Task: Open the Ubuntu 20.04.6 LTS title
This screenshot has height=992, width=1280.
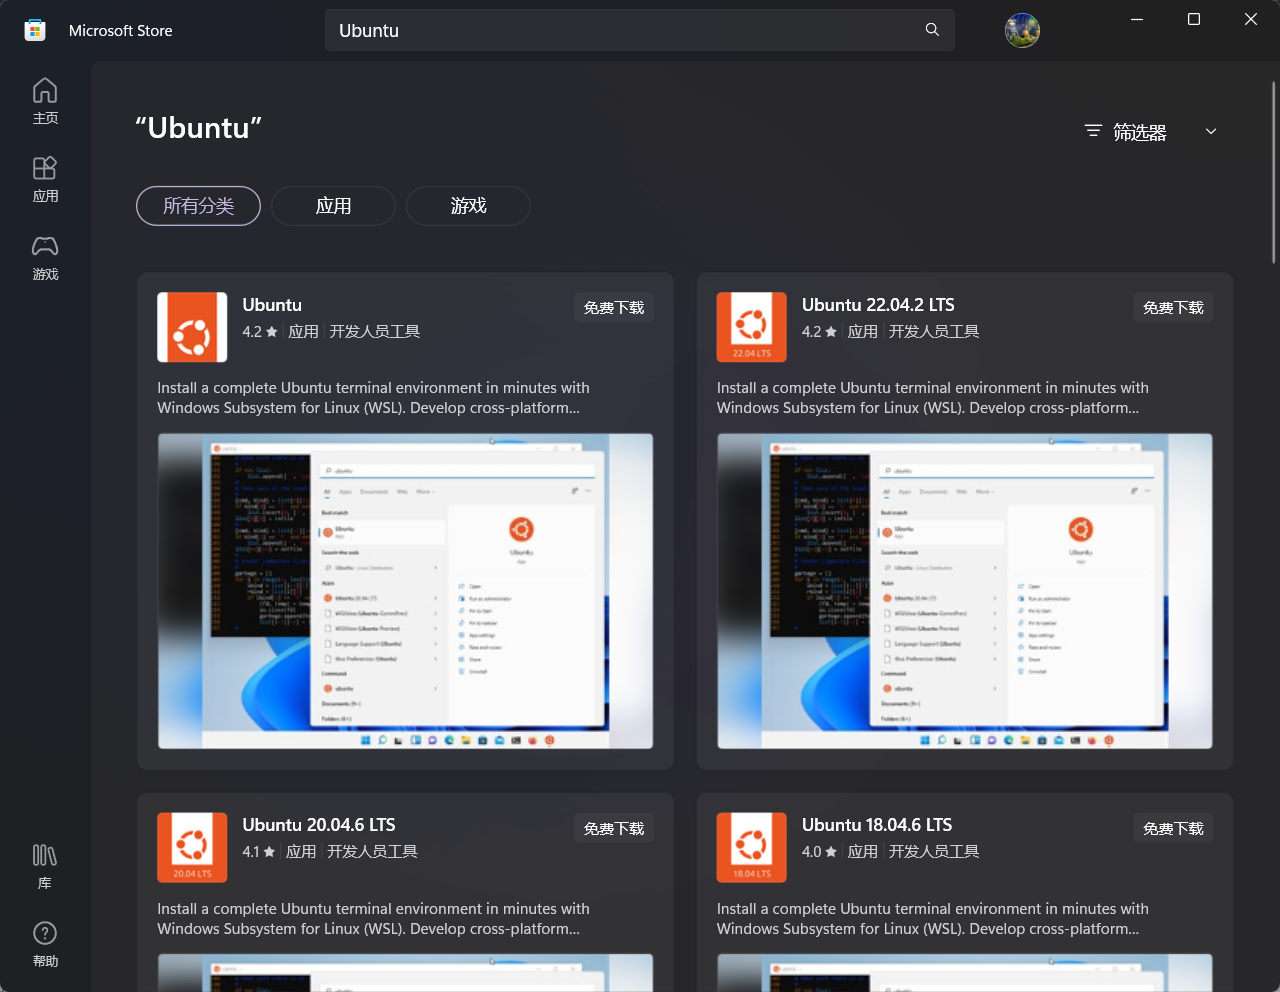Action: (x=319, y=825)
